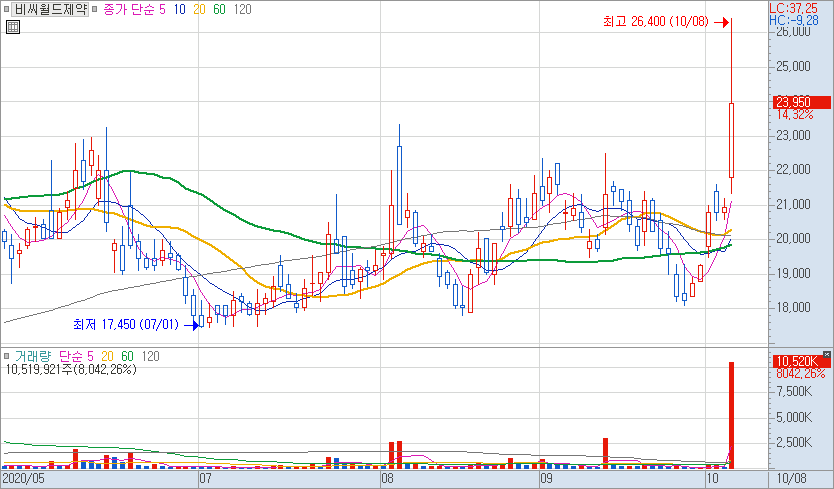Click the 25,000 price axis label

point(794,67)
